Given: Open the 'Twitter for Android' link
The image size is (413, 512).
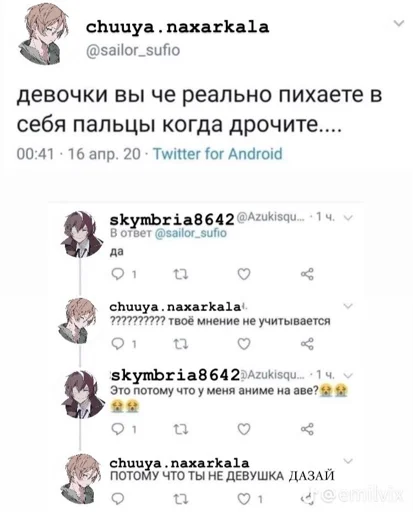Looking at the screenshot, I should pos(217,154).
